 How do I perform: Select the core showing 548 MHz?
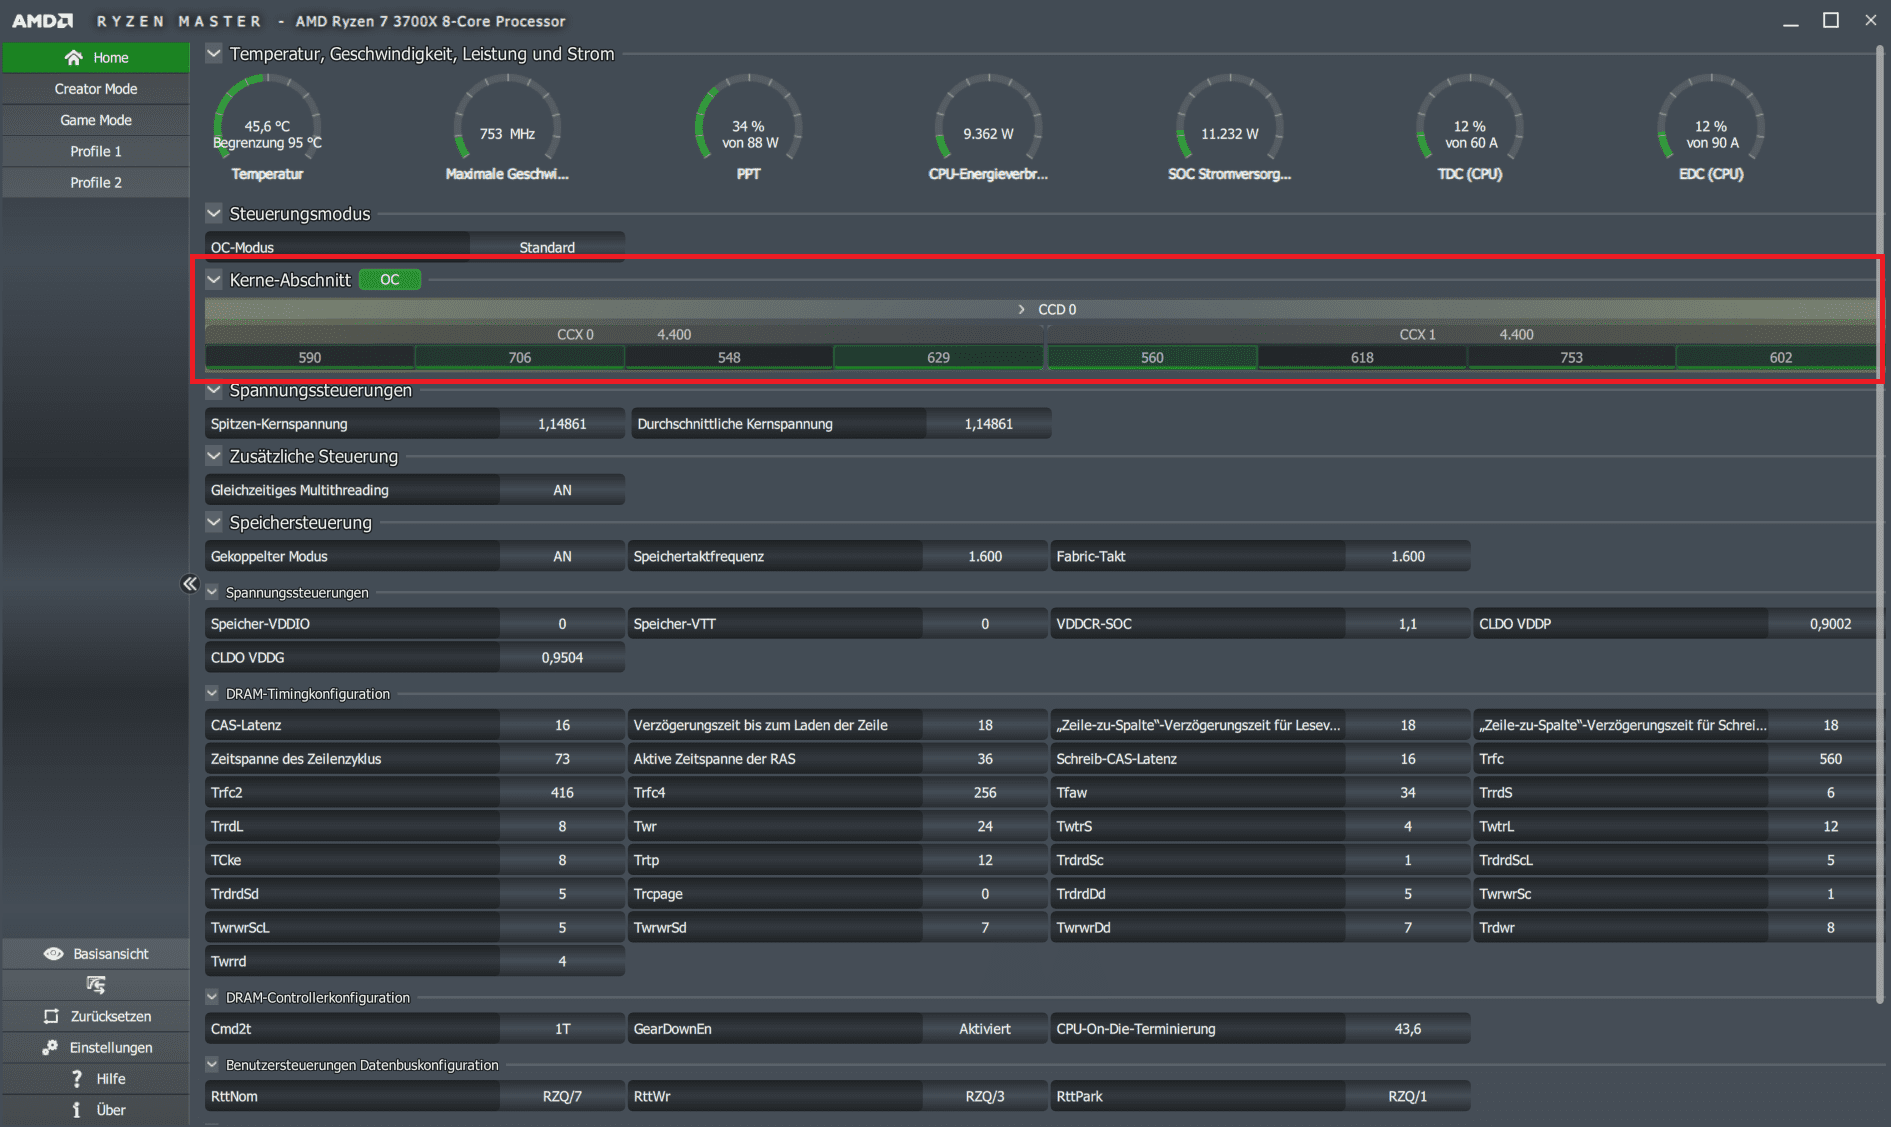[x=729, y=357]
